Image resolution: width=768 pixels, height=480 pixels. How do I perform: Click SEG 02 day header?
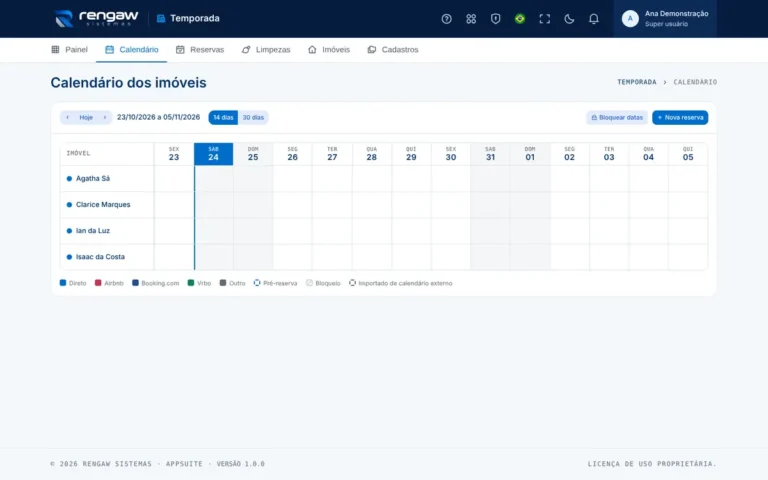tap(569, 154)
